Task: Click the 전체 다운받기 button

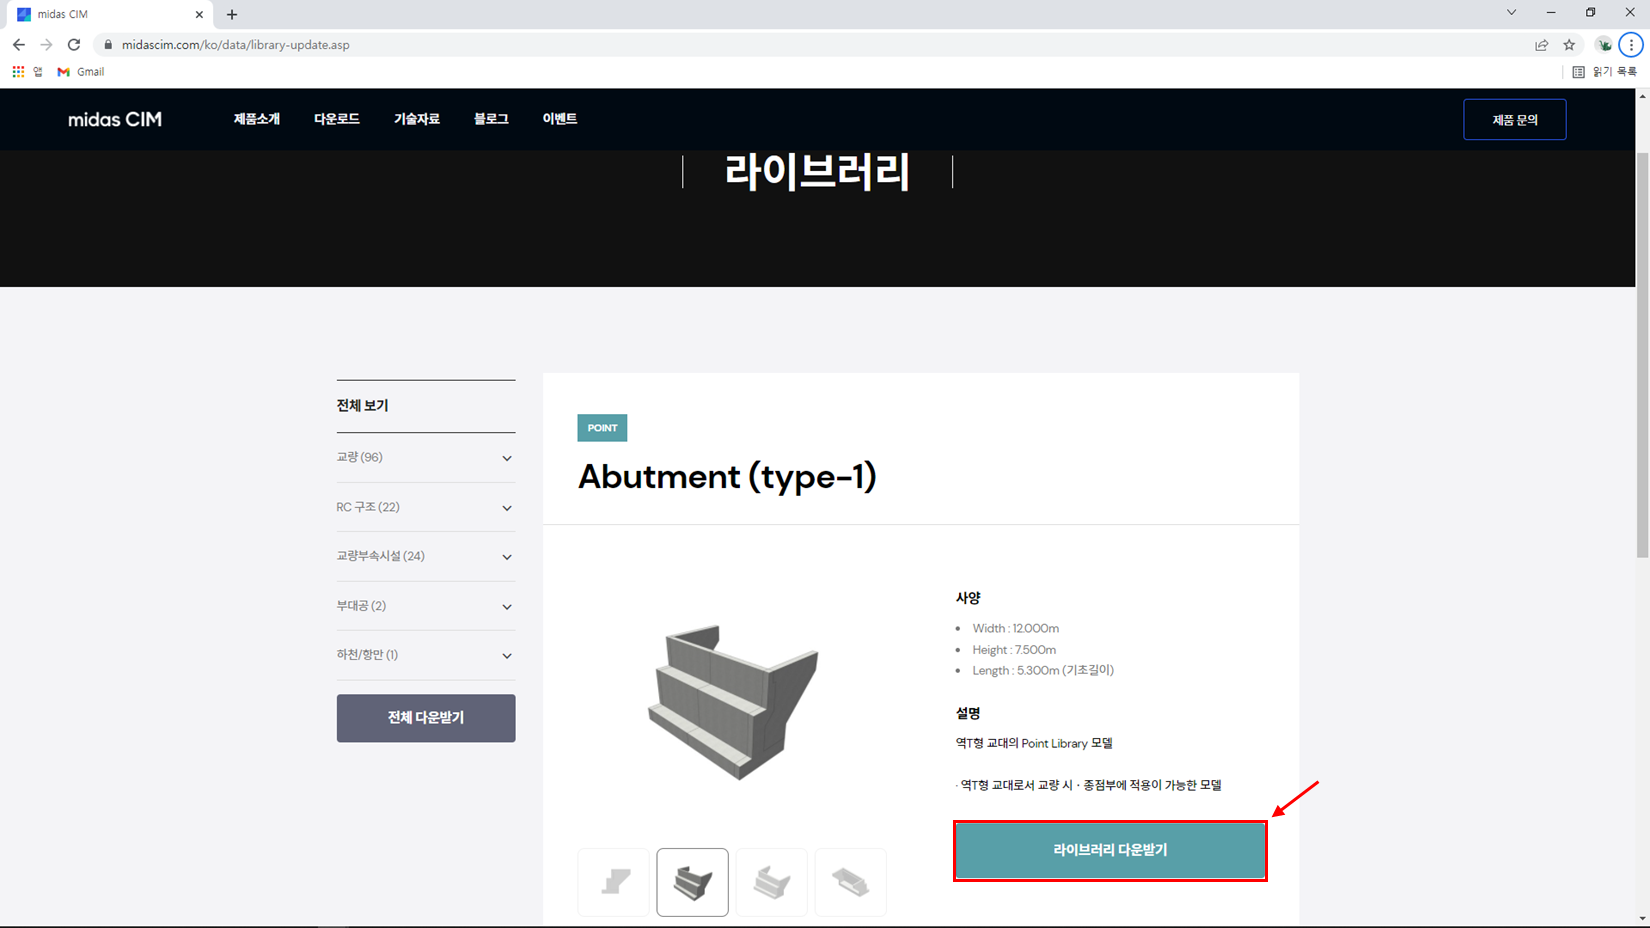Action: [x=426, y=718]
